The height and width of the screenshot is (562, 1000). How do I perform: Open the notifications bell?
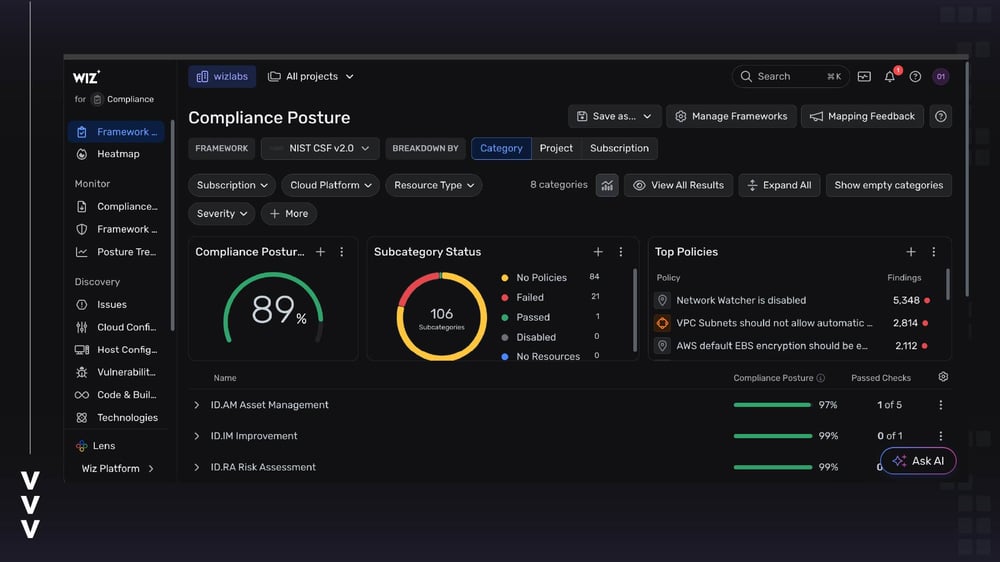pyautogui.click(x=890, y=77)
